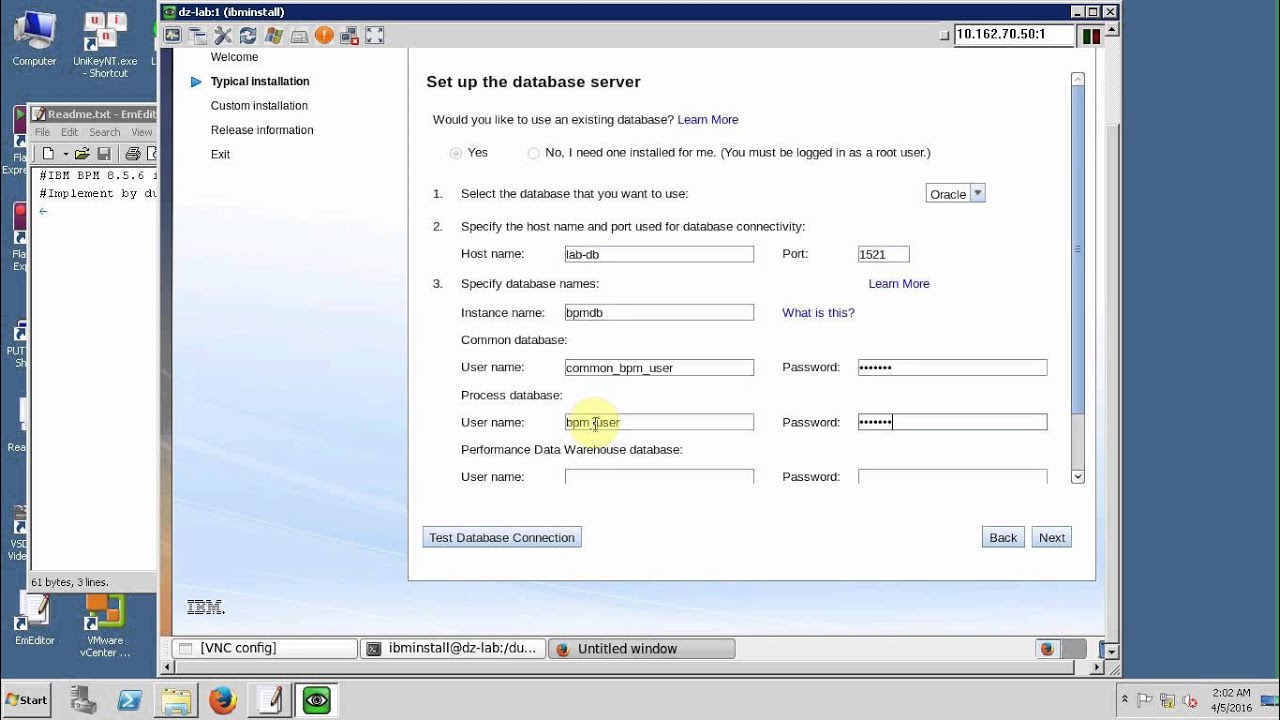The width and height of the screenshot is (1280, 720).
Task: Click the Firefox icon in remote panel tray
Action: [1047, 649]
